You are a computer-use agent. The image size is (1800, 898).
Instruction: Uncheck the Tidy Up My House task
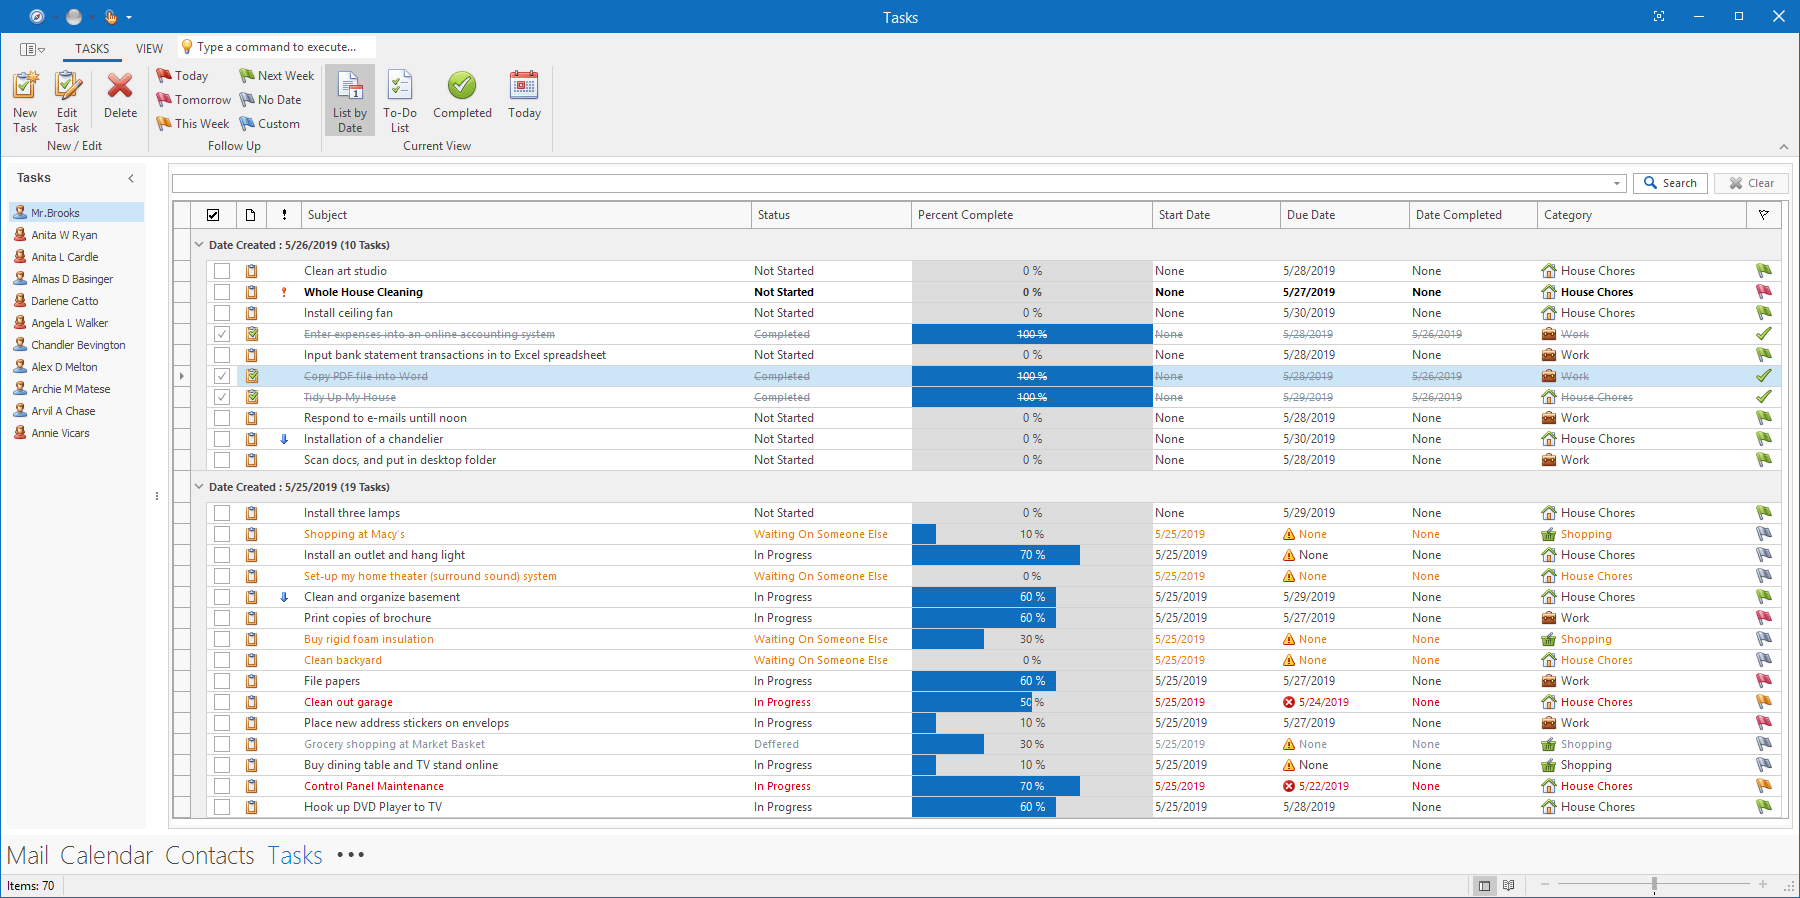coord(222,397)
